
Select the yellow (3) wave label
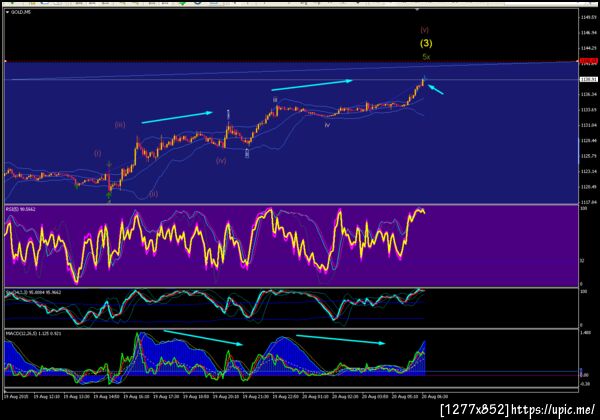426,43
